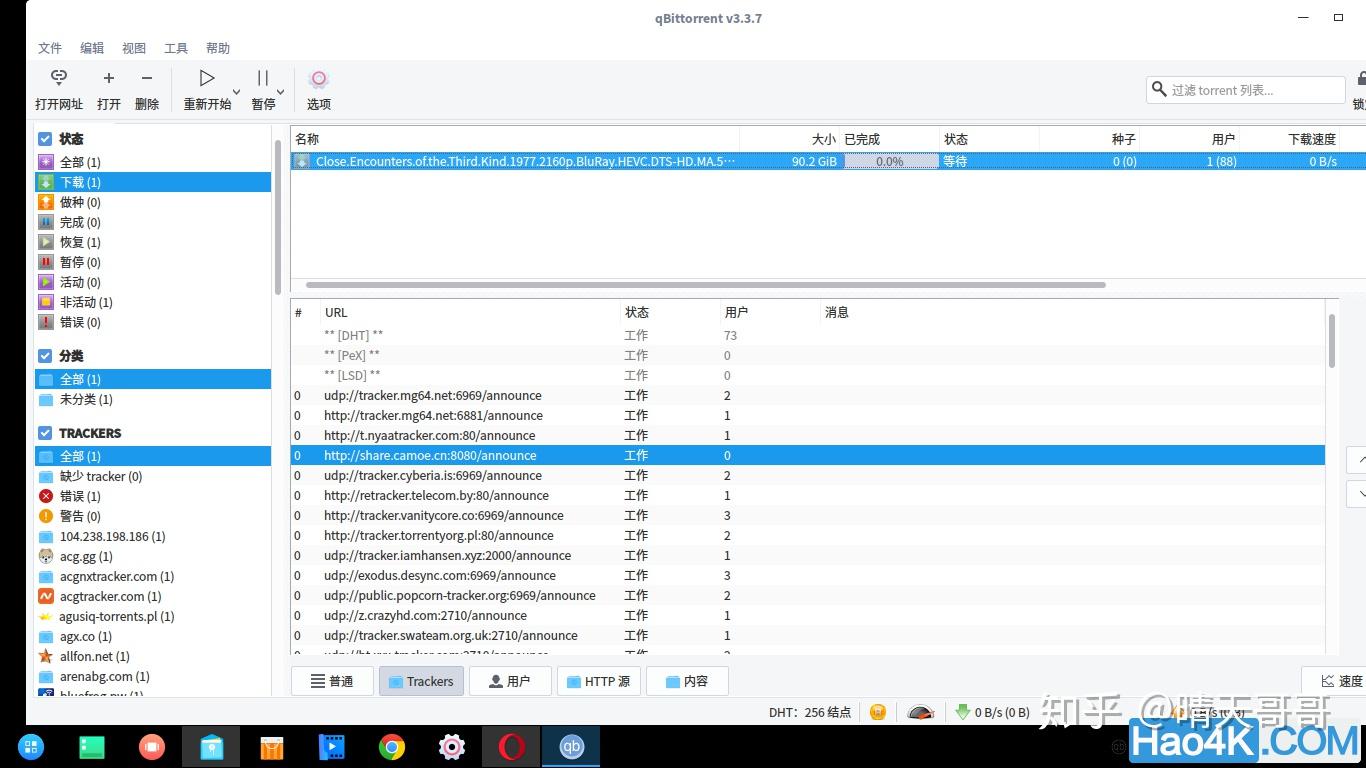Image resolution: width=1366 pixels, height=768 pixels.
Task: Select allfon.net (1) tracker
Action: 153,656
